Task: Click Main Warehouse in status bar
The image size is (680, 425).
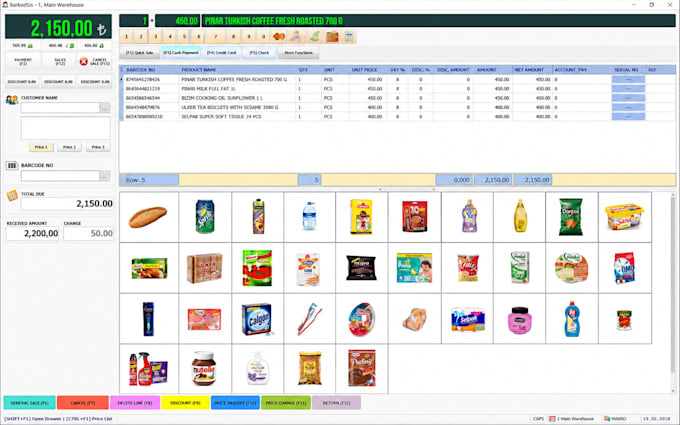Action: pyautogui.click(x=575, y=419)
